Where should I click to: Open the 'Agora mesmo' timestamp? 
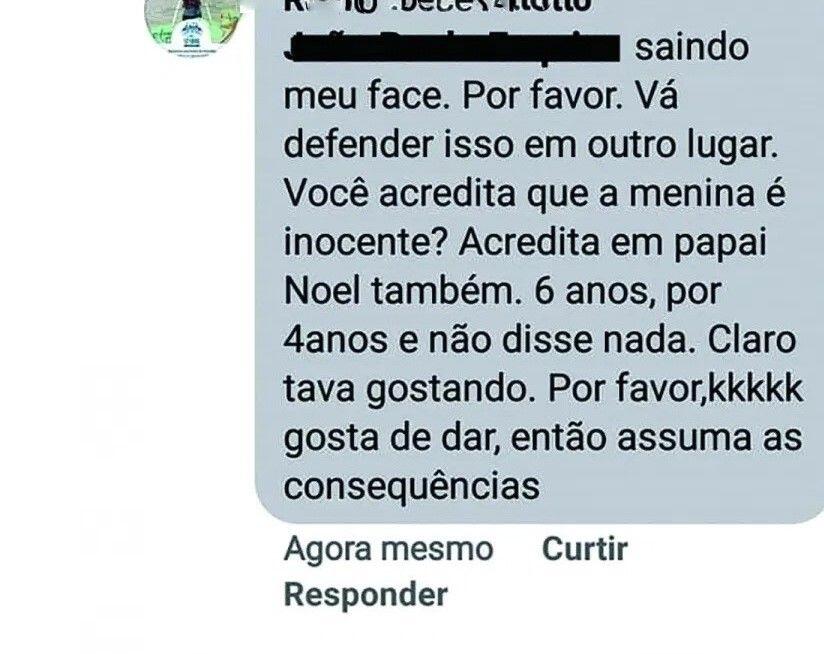[x=388, y=549]
